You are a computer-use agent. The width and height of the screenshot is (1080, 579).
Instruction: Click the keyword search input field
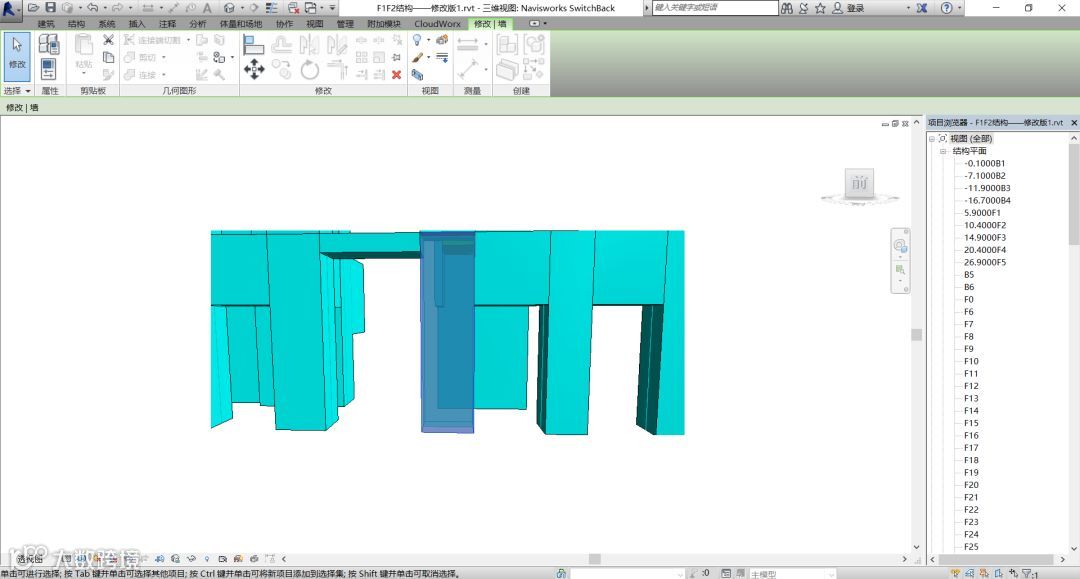[714, 8]
